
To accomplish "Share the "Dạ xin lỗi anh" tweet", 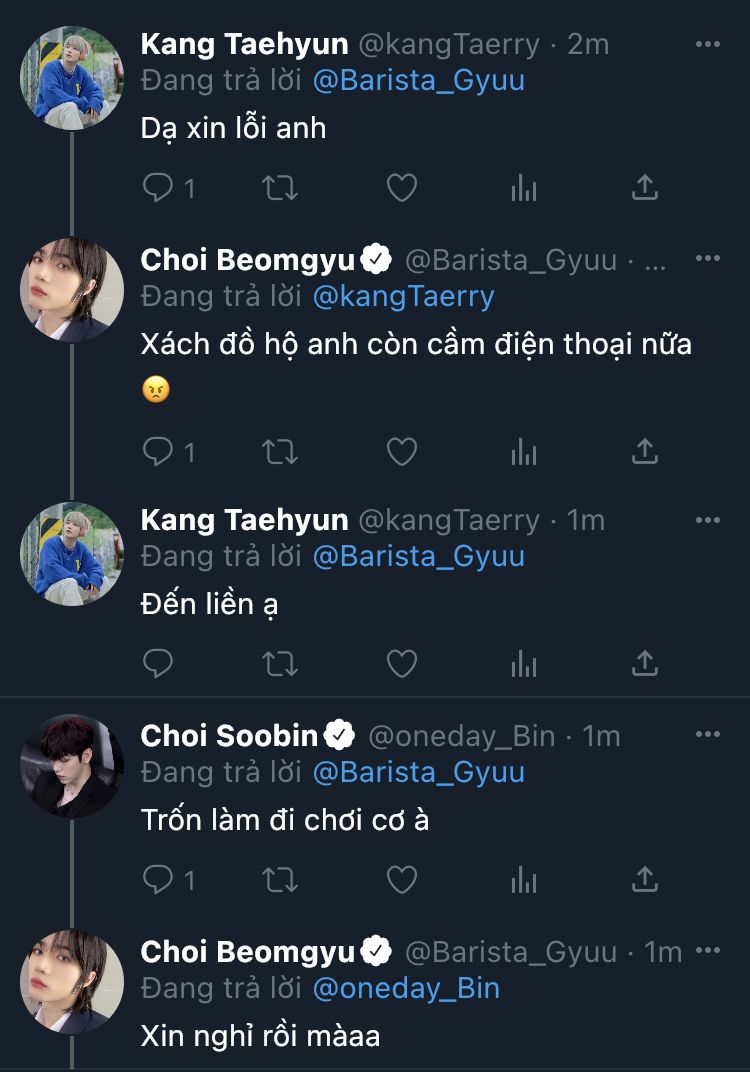I will point(645,188).
